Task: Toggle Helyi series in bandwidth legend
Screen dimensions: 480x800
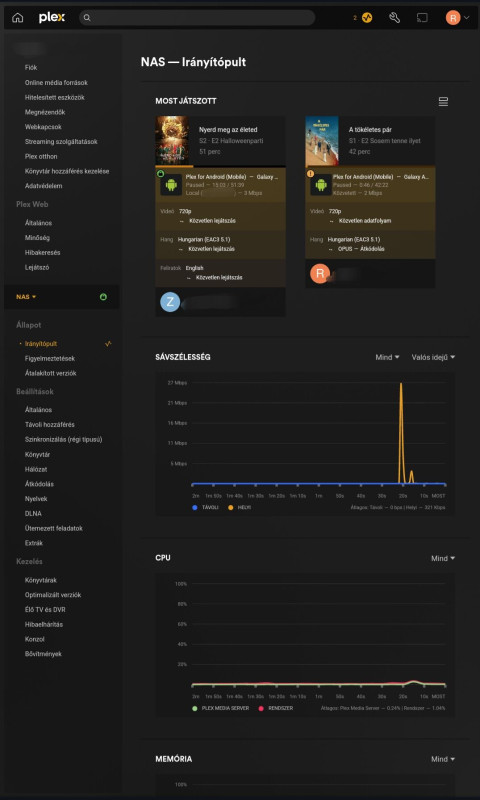Action: 239,508
